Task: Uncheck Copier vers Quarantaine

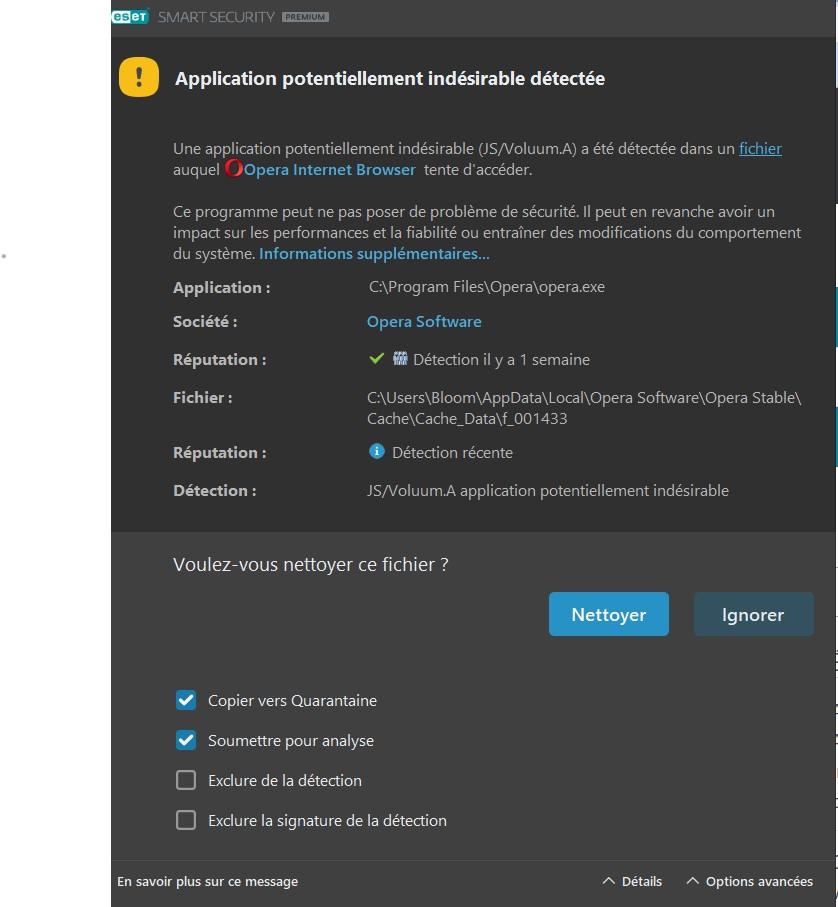Action: (186, 700)
